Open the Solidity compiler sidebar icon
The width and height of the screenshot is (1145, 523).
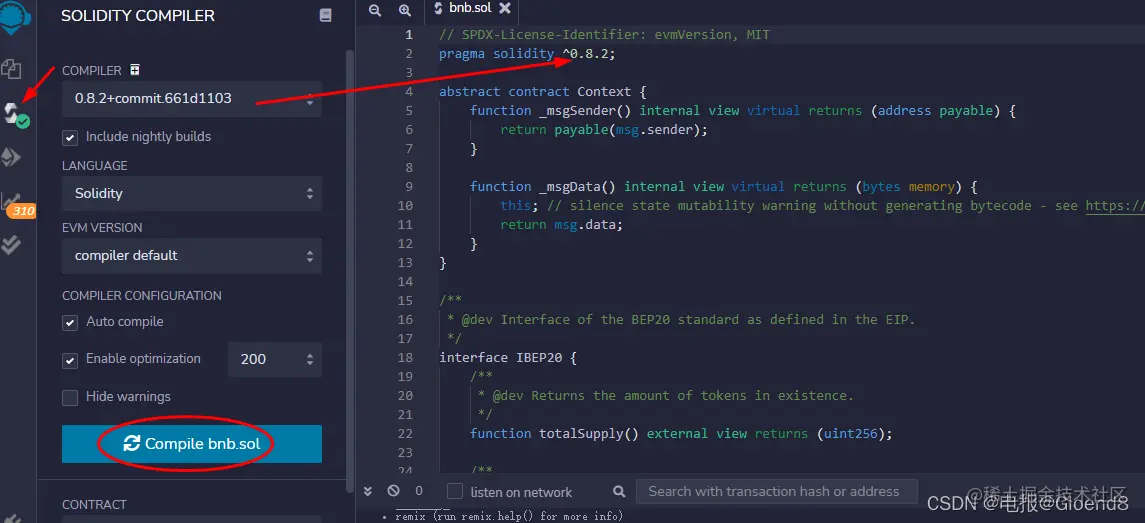coord(14,114)
